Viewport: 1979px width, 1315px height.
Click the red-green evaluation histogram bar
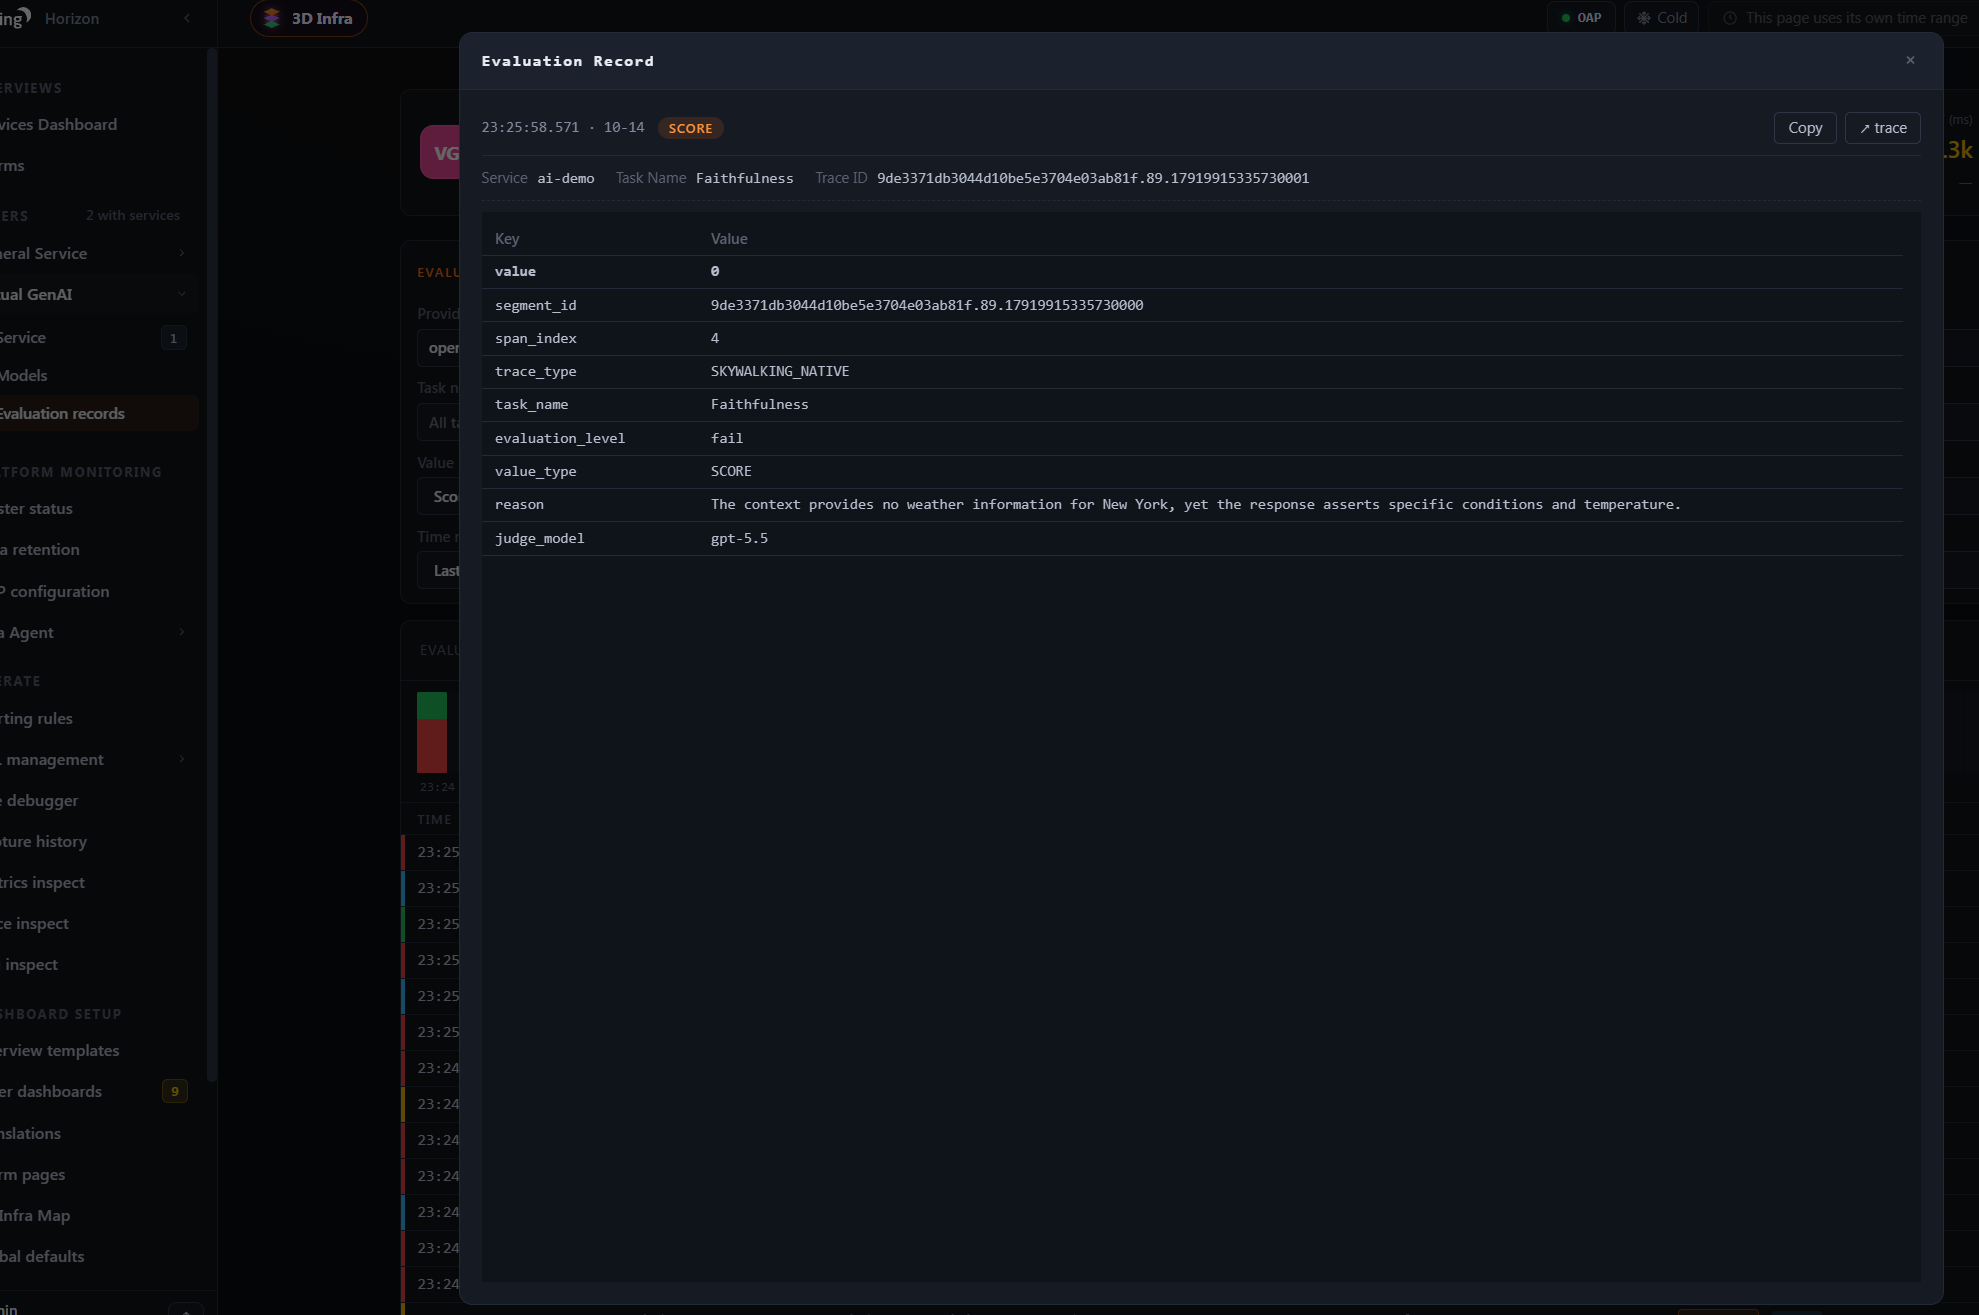point(432,732)
